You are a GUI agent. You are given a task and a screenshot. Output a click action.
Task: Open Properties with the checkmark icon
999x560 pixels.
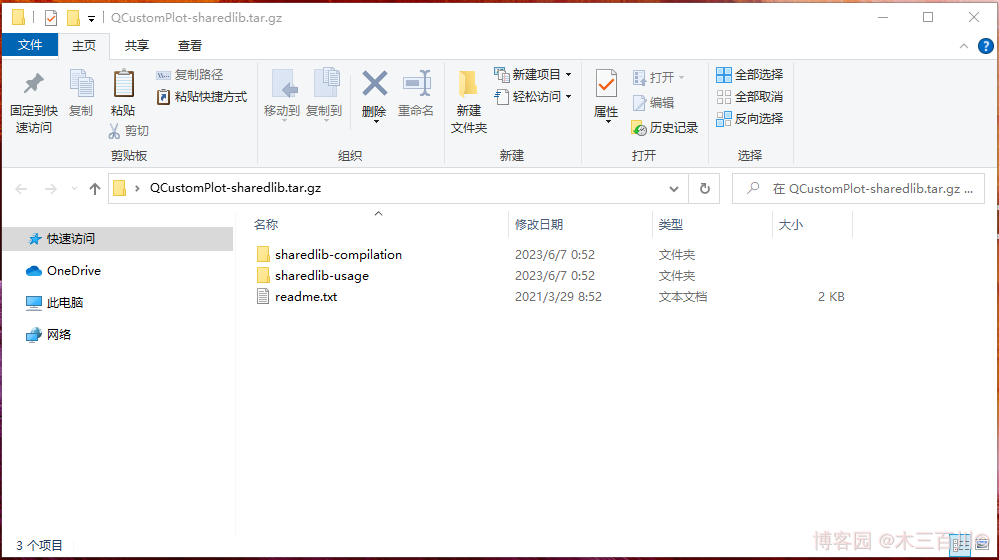[x=606, y=85]
